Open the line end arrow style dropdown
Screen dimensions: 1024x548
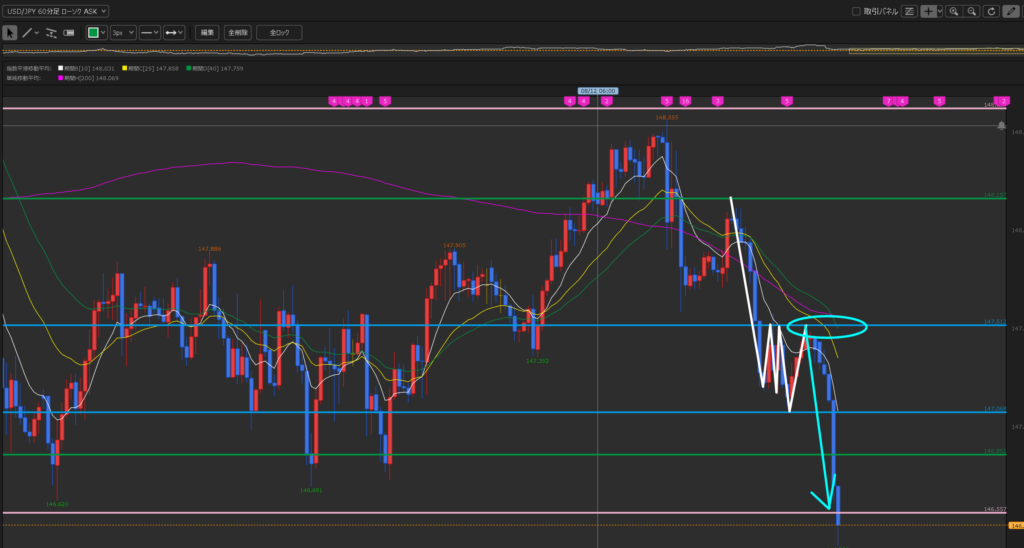click(x=174, y=33)
